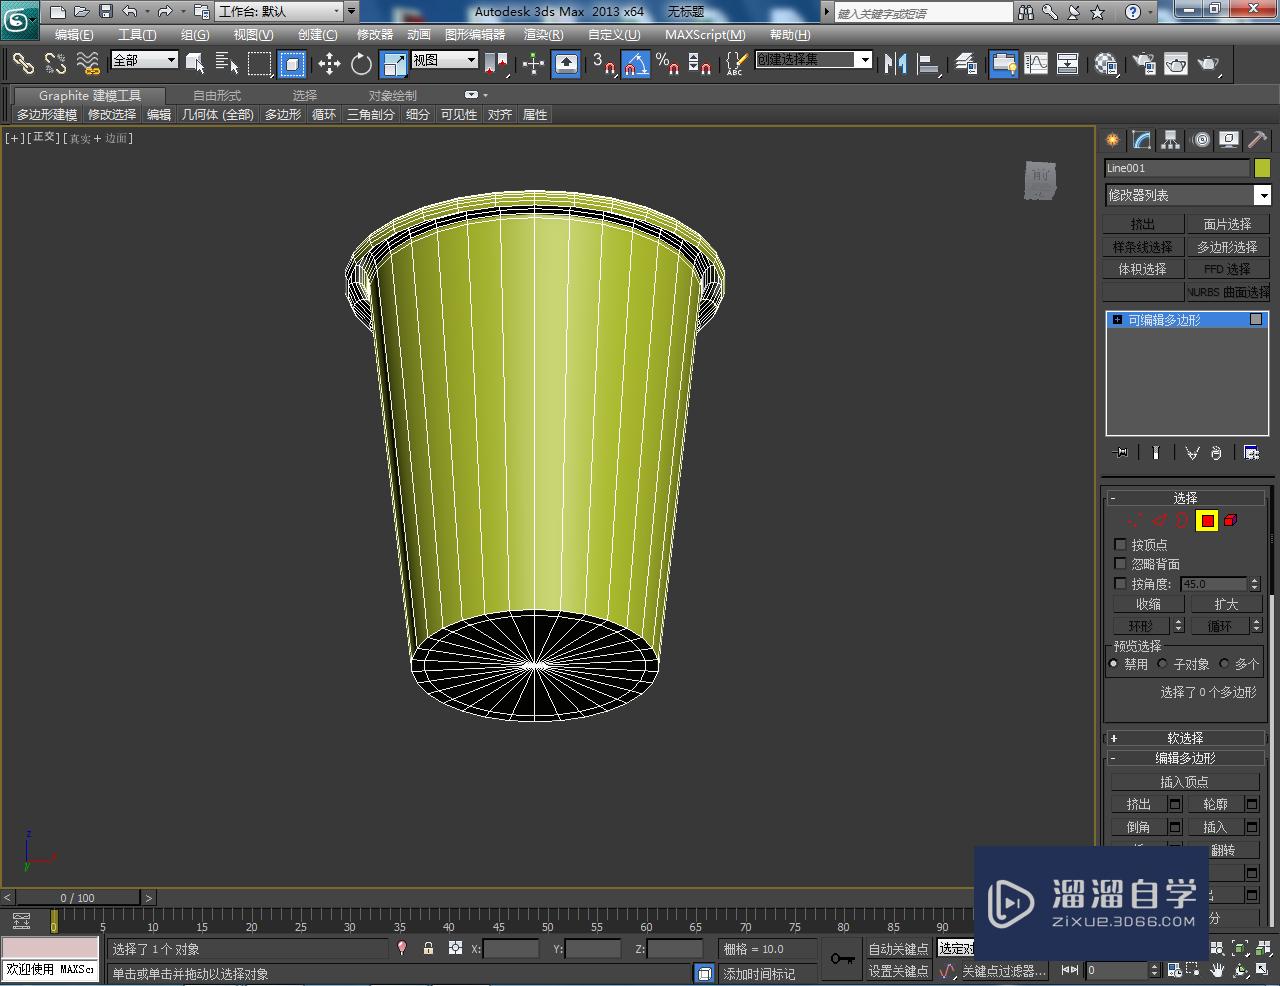Toggle Percent Snap
This screenshot has height=986, width=1280.
(668, 64)
